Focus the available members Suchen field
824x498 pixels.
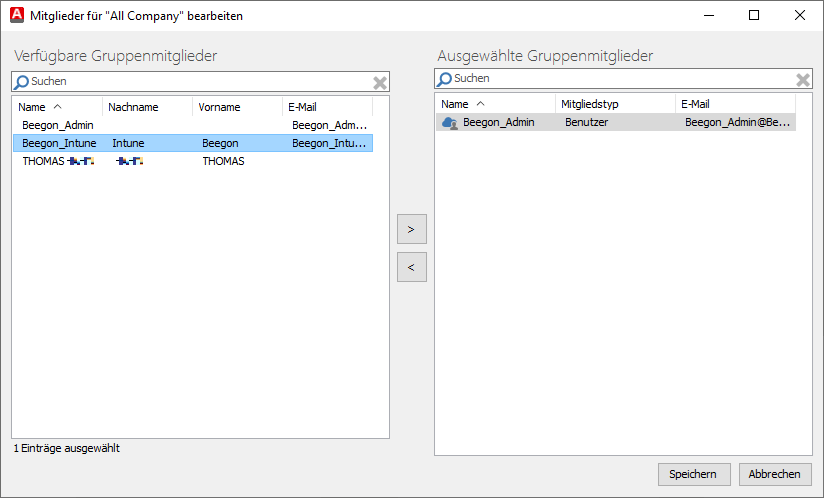coord(200,81)
